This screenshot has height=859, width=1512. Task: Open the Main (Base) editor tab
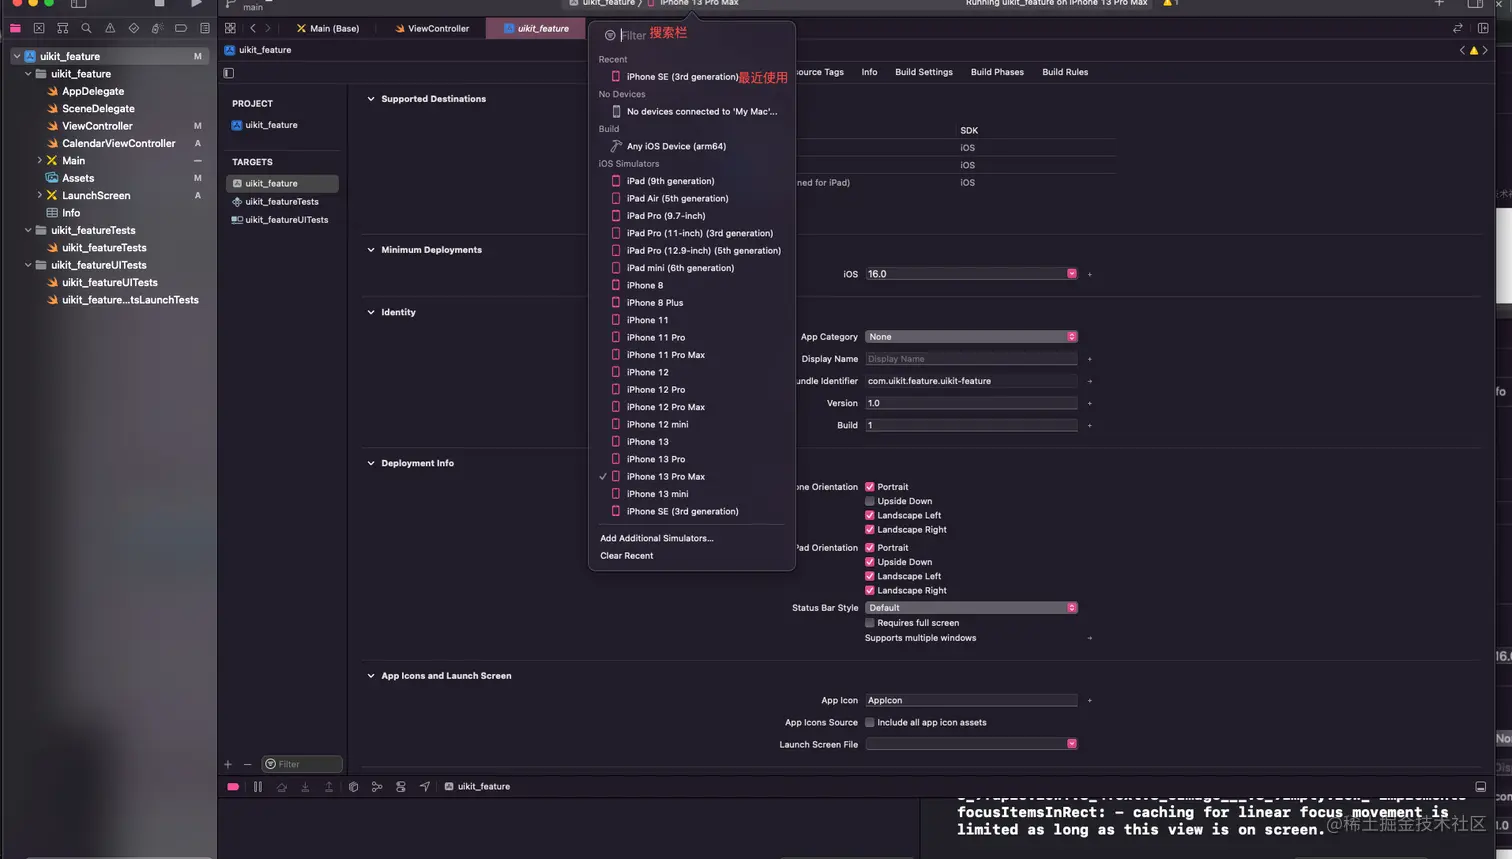[327, 28]
